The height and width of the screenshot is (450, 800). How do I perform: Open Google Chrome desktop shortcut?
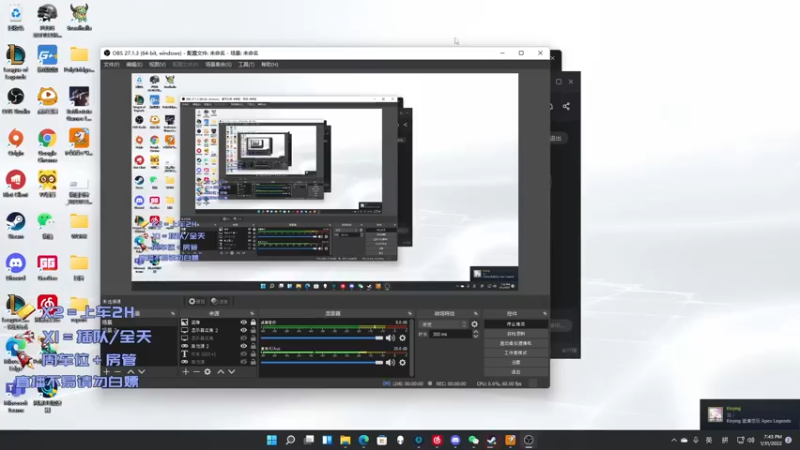point(47,145)
